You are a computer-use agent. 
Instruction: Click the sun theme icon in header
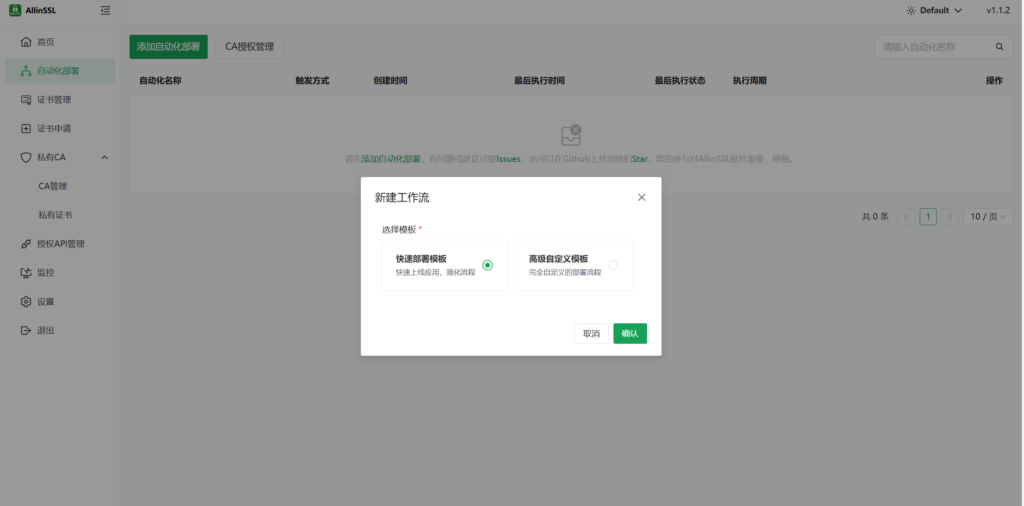(x=911, y=10)
